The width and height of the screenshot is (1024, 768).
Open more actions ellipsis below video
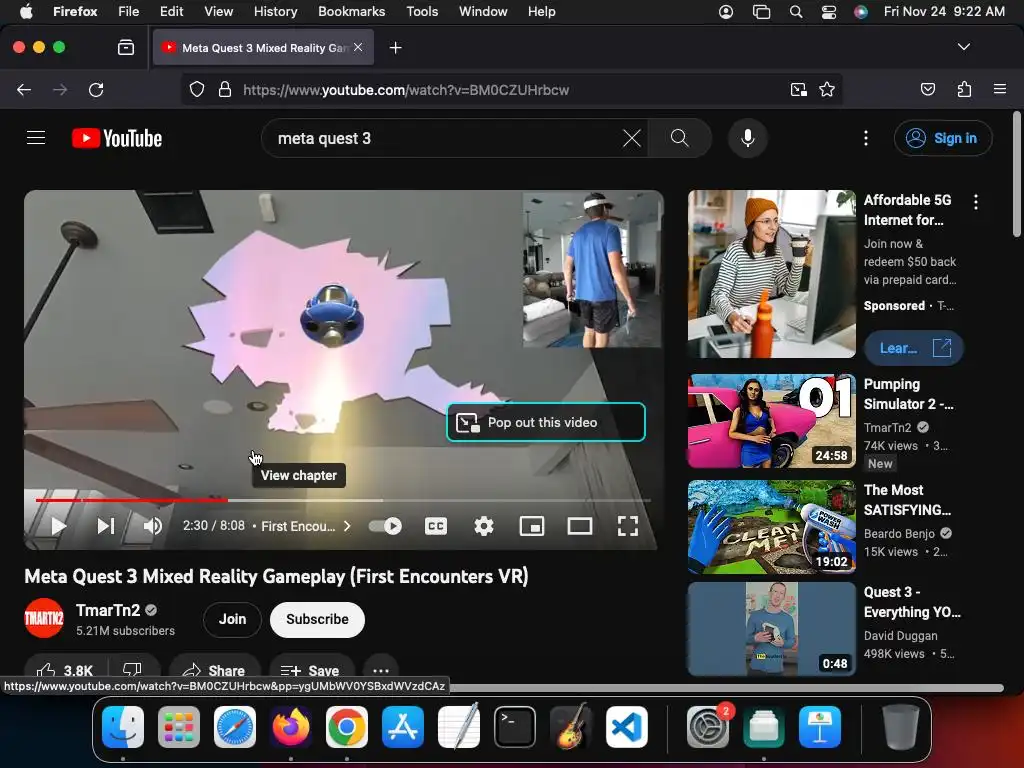[x=381, y=670]
